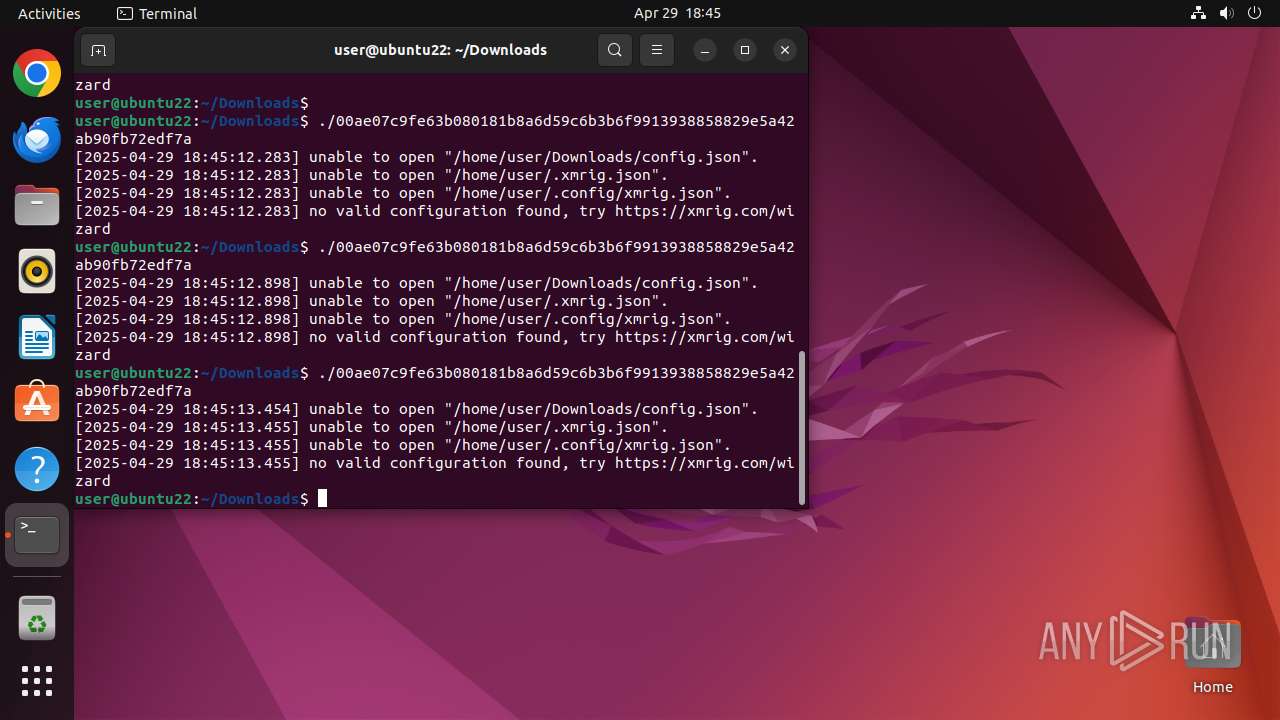Search terminal output with magnifier button
This screenshot has width=1280, height=720.
tap(615, 50)
